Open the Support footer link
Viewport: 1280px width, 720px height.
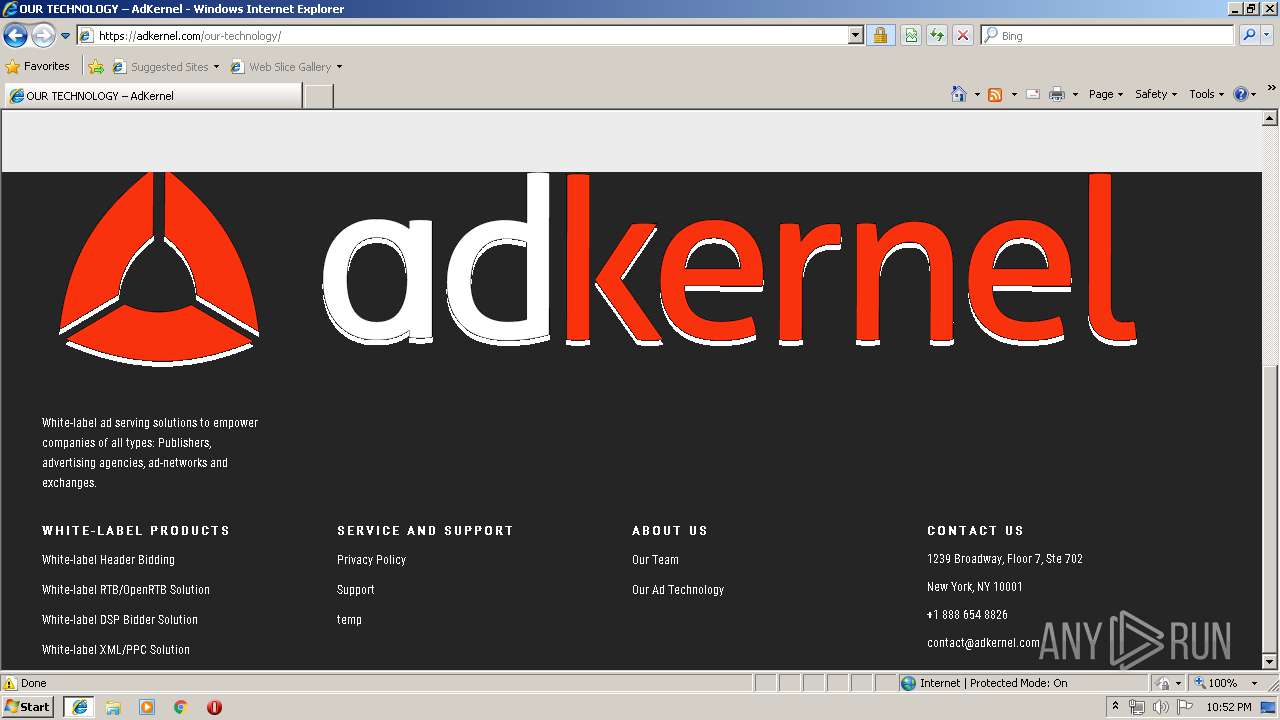click(x=356, y=590)
